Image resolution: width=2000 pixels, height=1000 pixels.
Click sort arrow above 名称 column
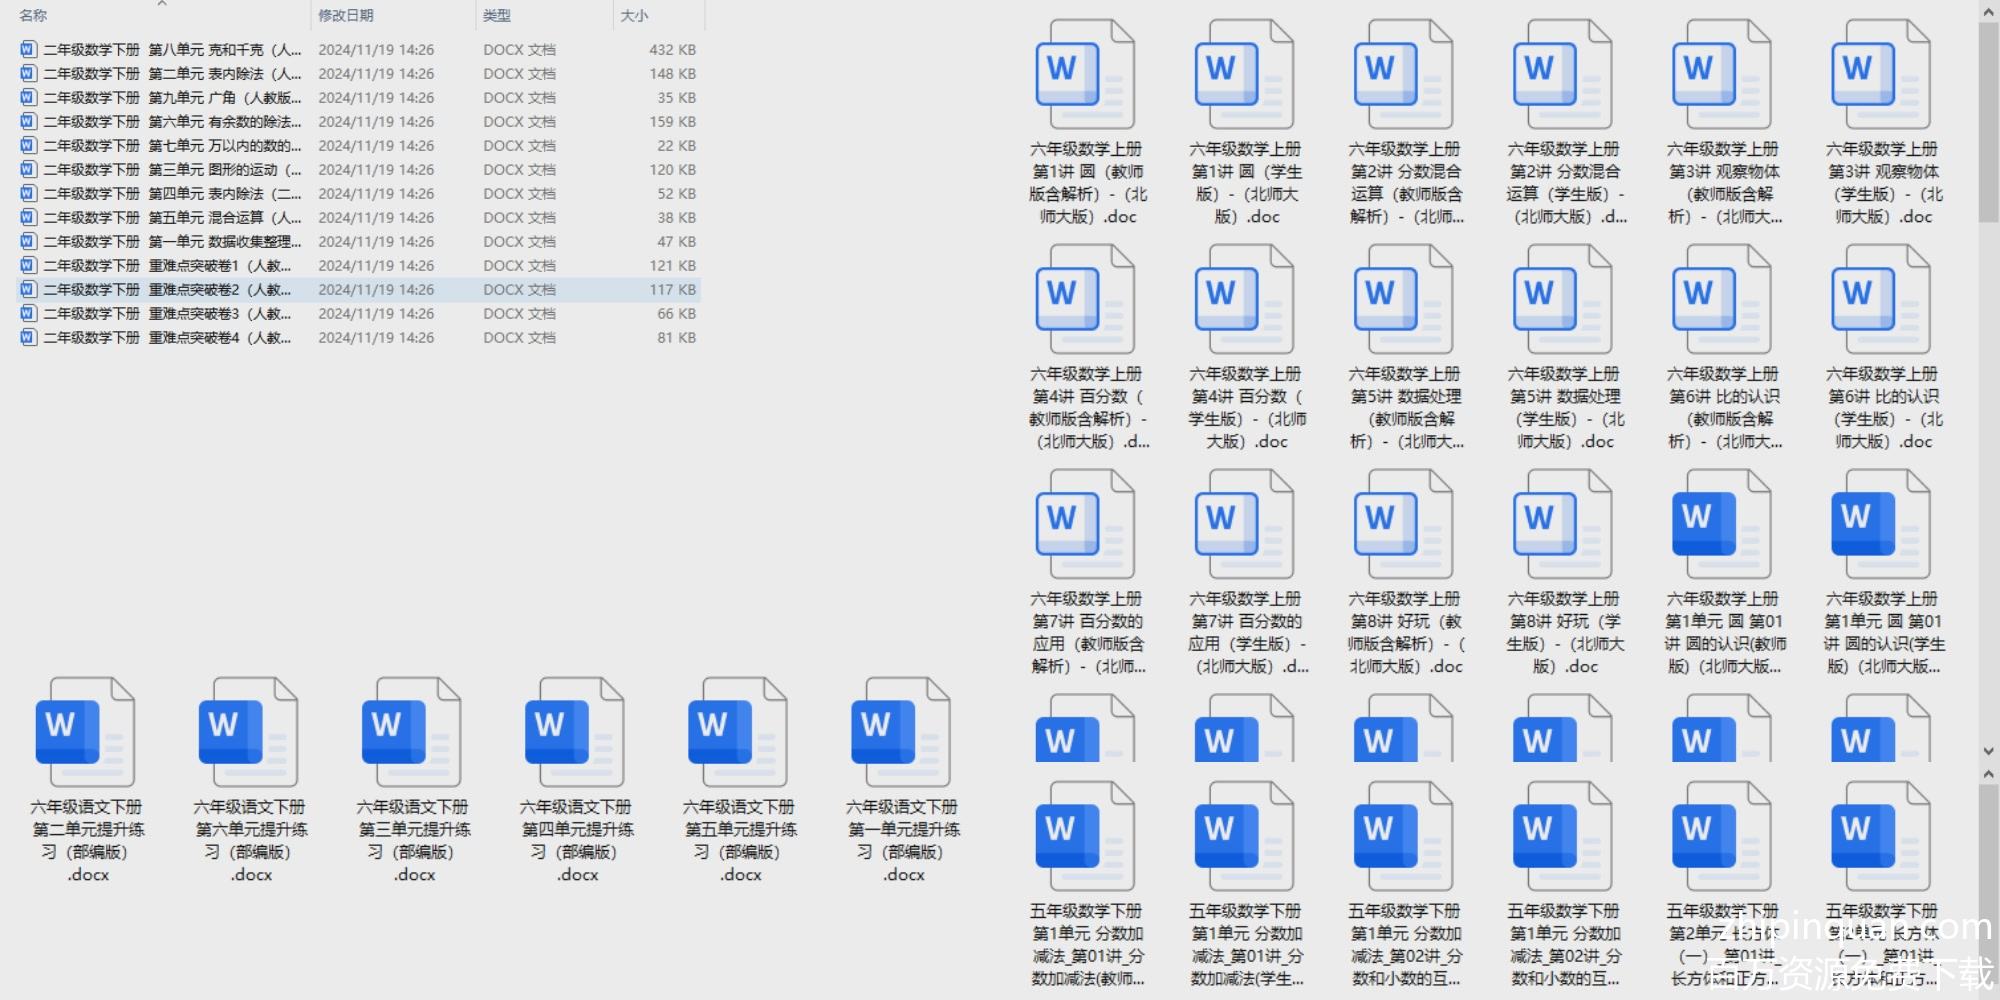tap(162, 4)
